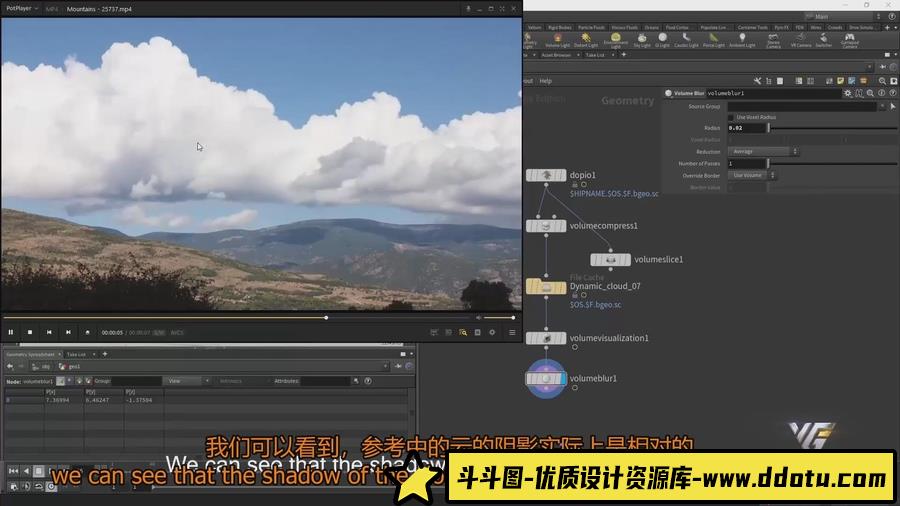Select the Distant Light shelf tool
Viewport: 900px width, 506px height.
point(585,40)
